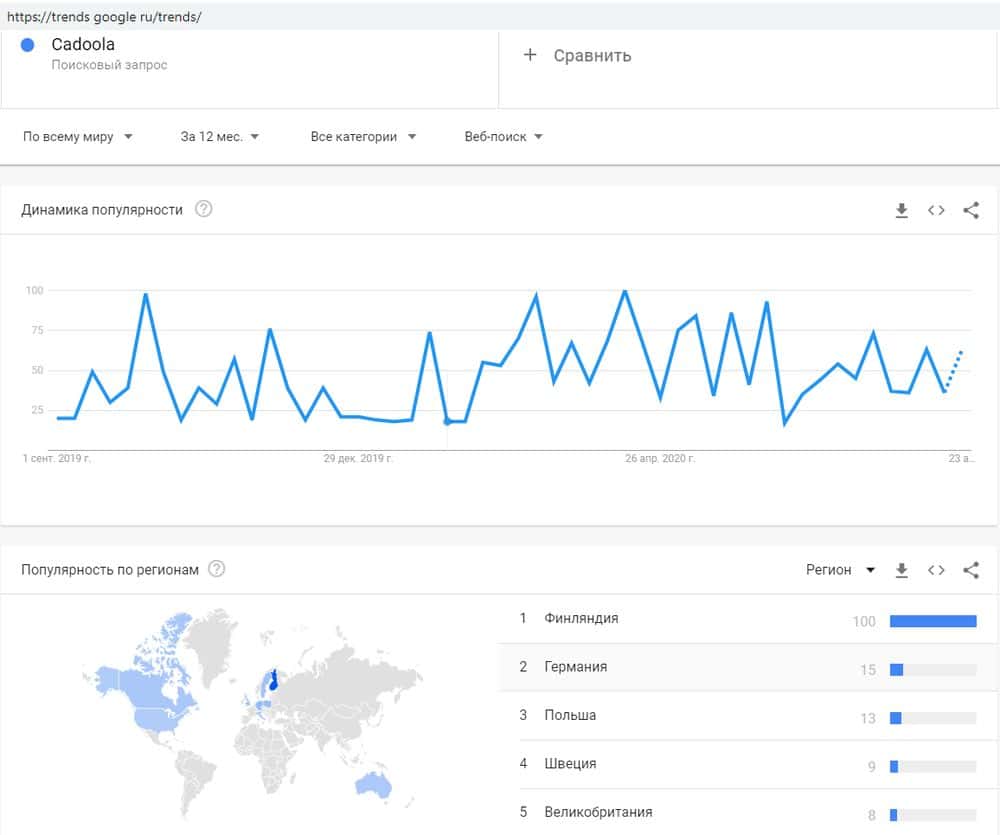Select Германия in the regions list

(x=576, y=667)
